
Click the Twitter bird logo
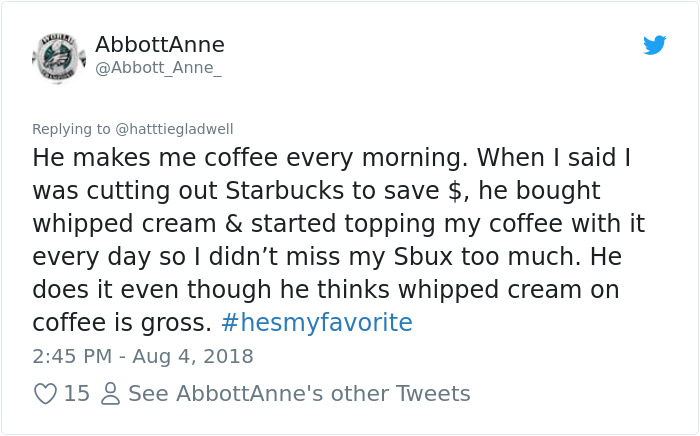pyautogui.click(x=654, y=46)
